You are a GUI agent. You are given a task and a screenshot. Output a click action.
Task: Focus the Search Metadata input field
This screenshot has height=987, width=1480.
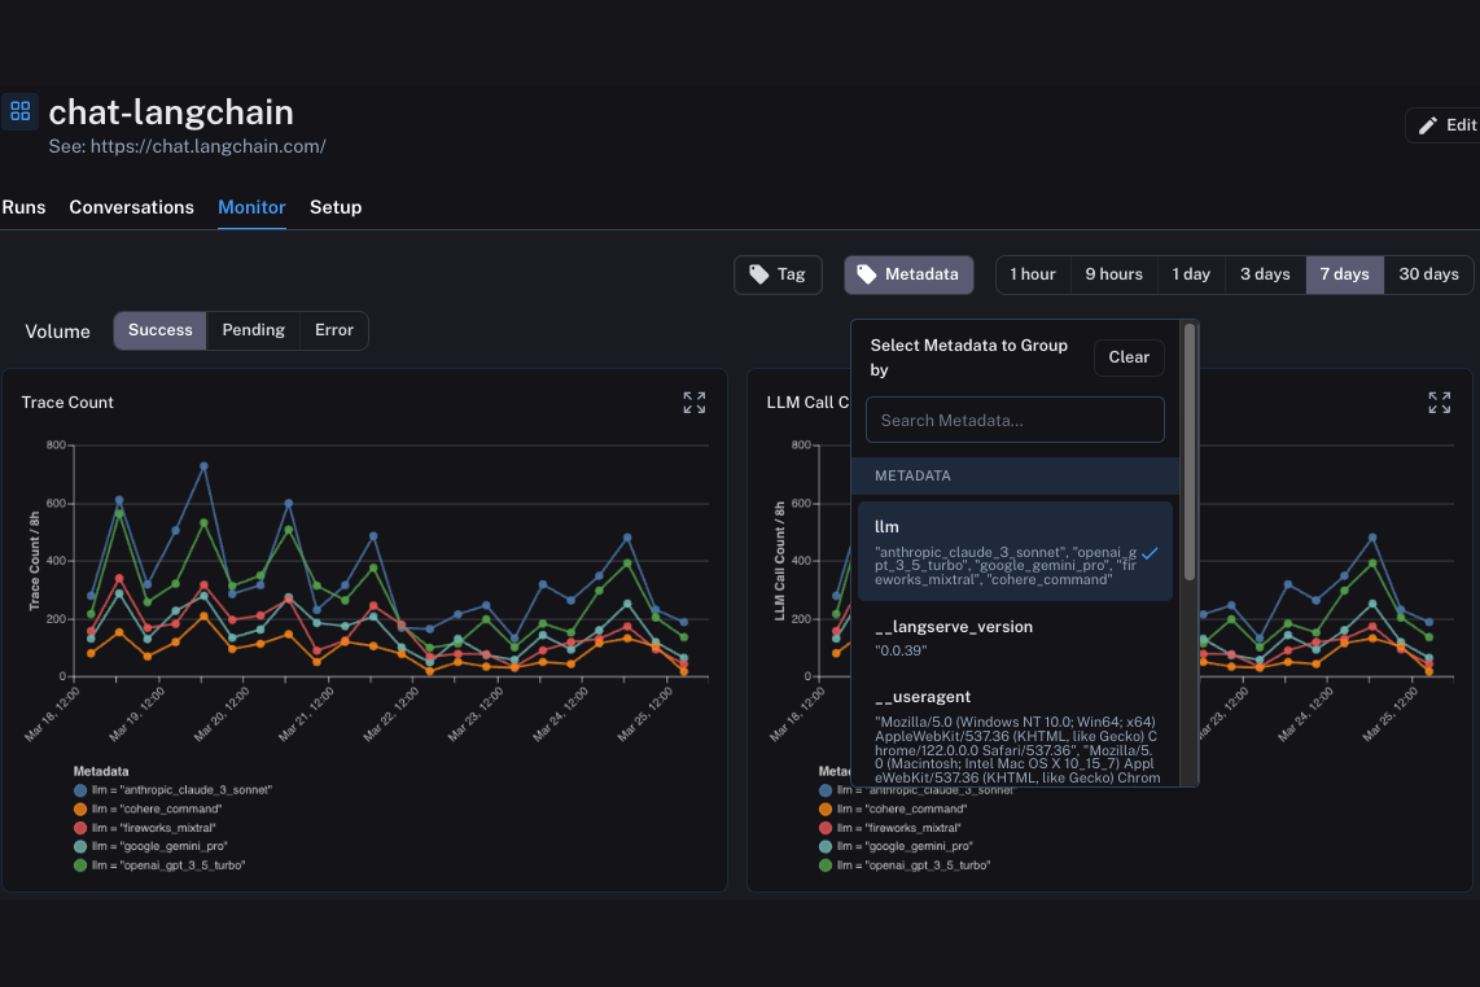tap(1015, 420)
